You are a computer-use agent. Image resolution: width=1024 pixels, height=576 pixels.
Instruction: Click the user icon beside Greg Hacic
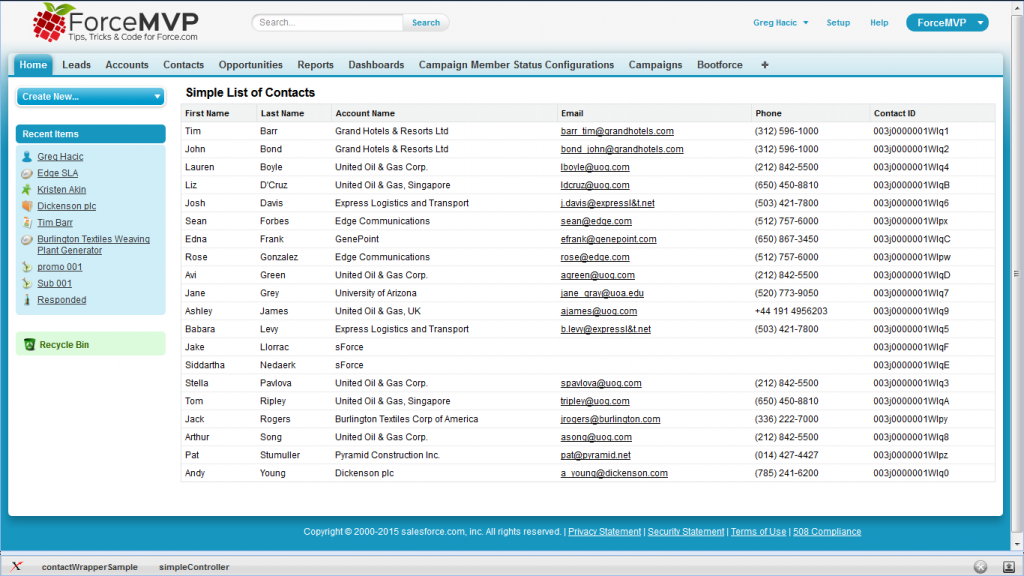(27, 157)
